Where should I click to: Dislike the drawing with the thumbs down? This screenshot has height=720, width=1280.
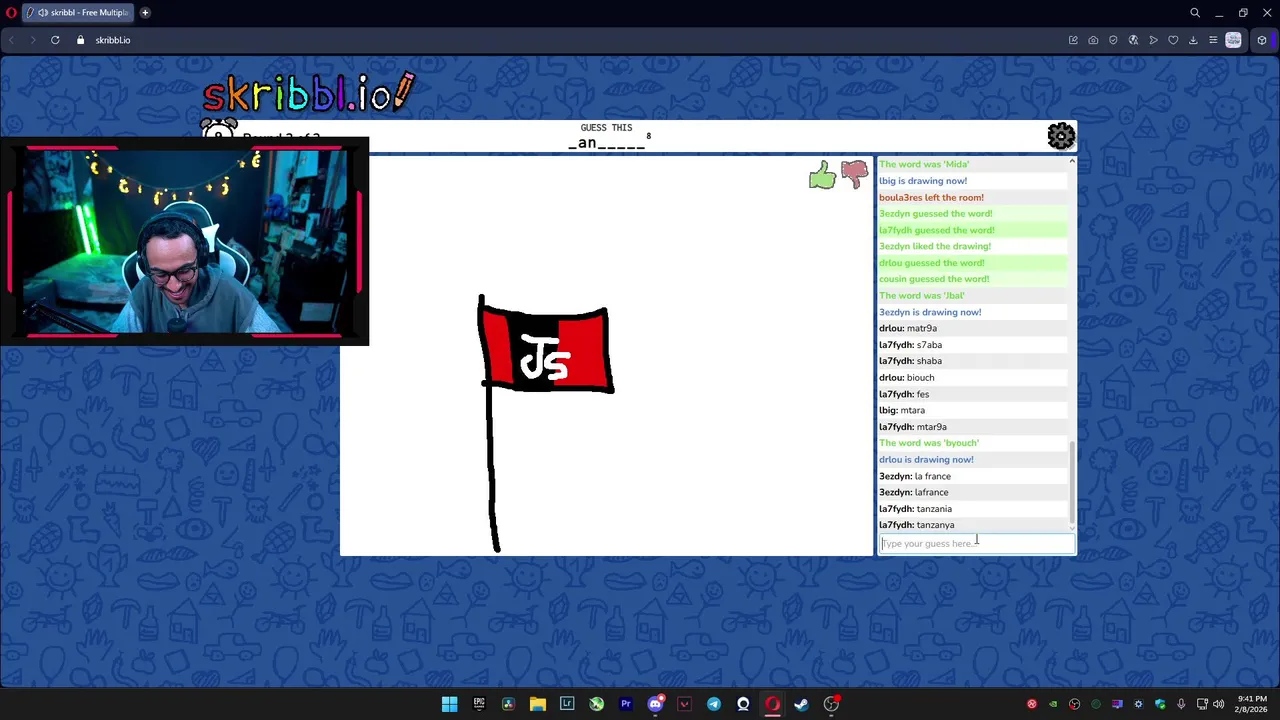[x=854, y=175]
